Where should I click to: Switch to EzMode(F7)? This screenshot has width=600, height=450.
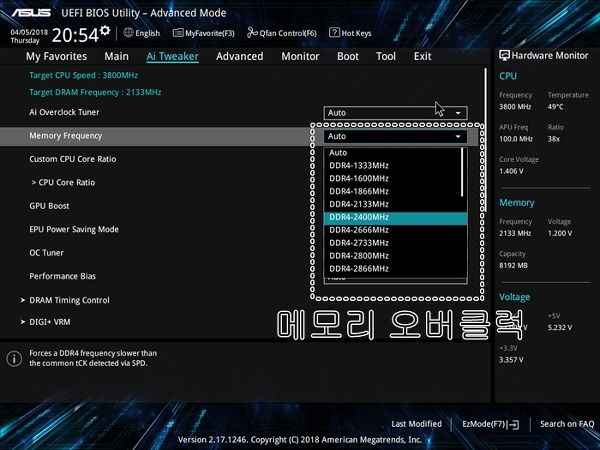click(x=491, y=424)
